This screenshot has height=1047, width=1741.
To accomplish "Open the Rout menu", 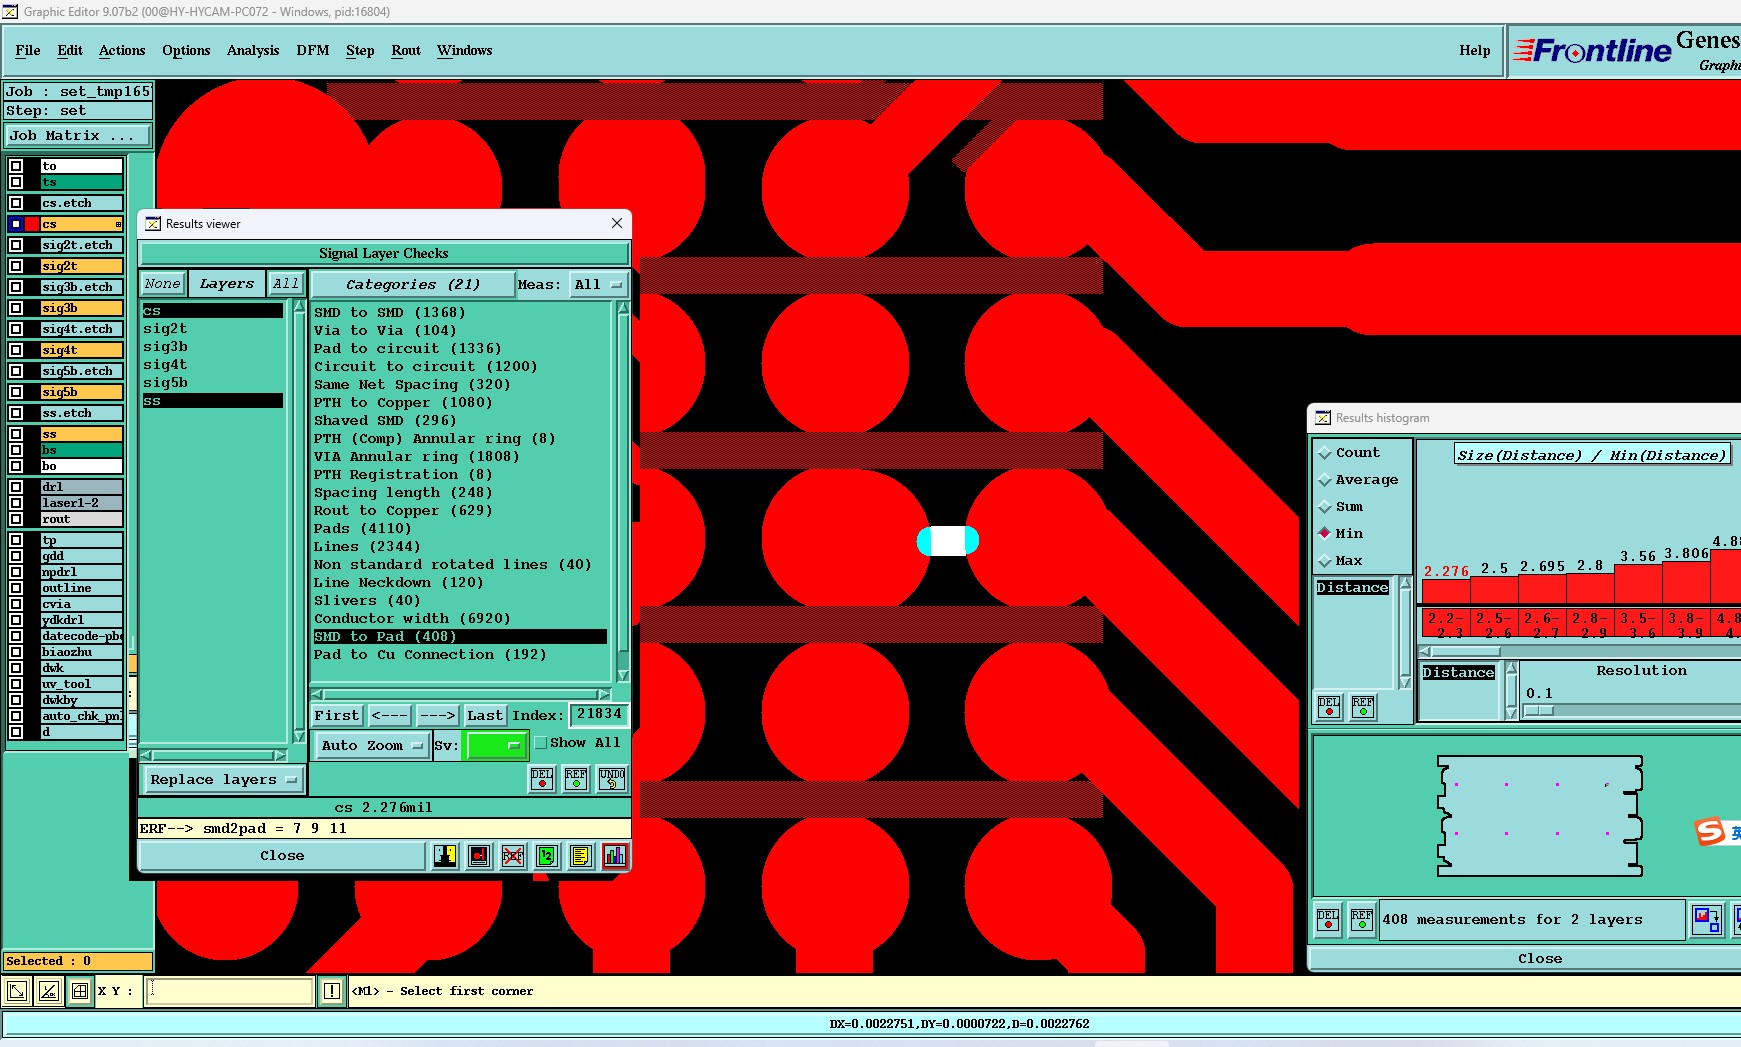I will (406, 51).
